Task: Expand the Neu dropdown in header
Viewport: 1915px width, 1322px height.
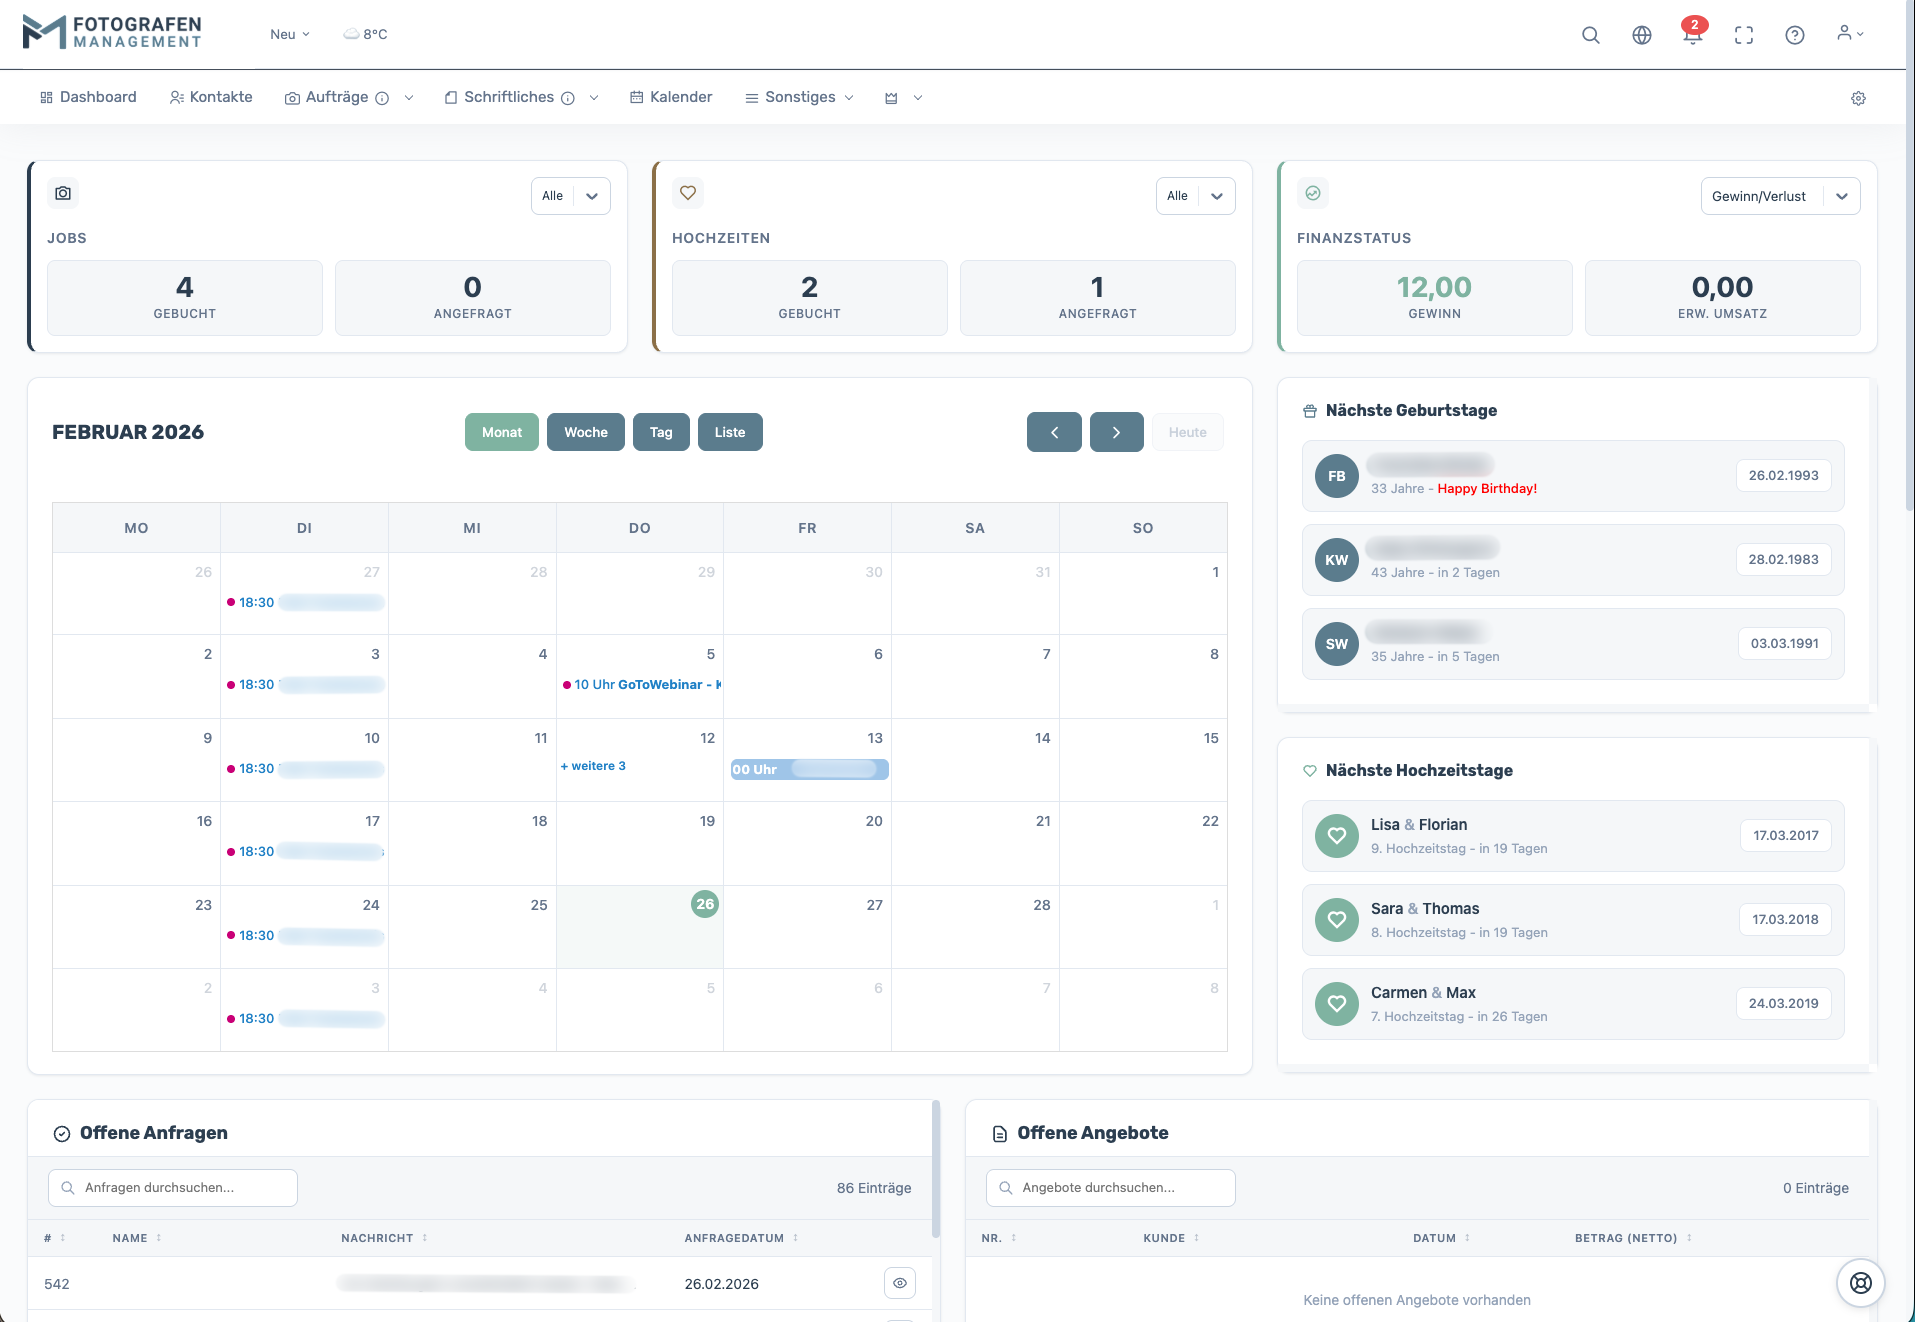Action: 289,34
